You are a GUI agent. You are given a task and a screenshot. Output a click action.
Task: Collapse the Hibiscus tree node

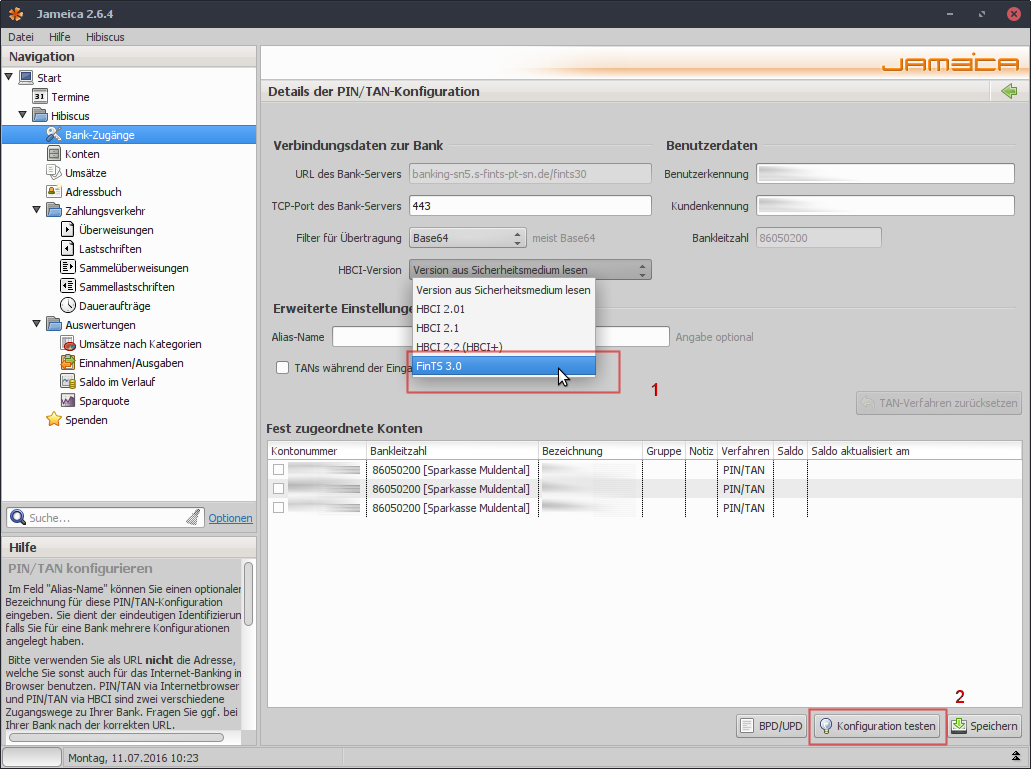coord(22,115)
